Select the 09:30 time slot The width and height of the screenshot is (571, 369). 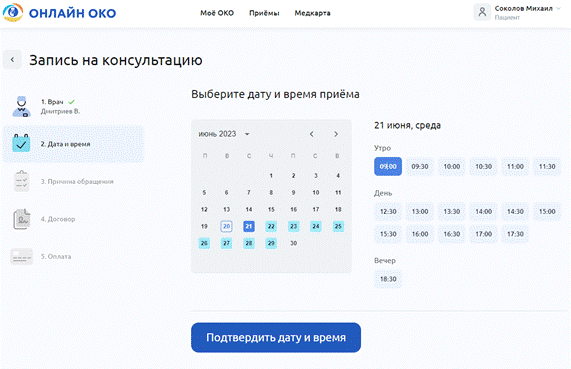(420, 166)
